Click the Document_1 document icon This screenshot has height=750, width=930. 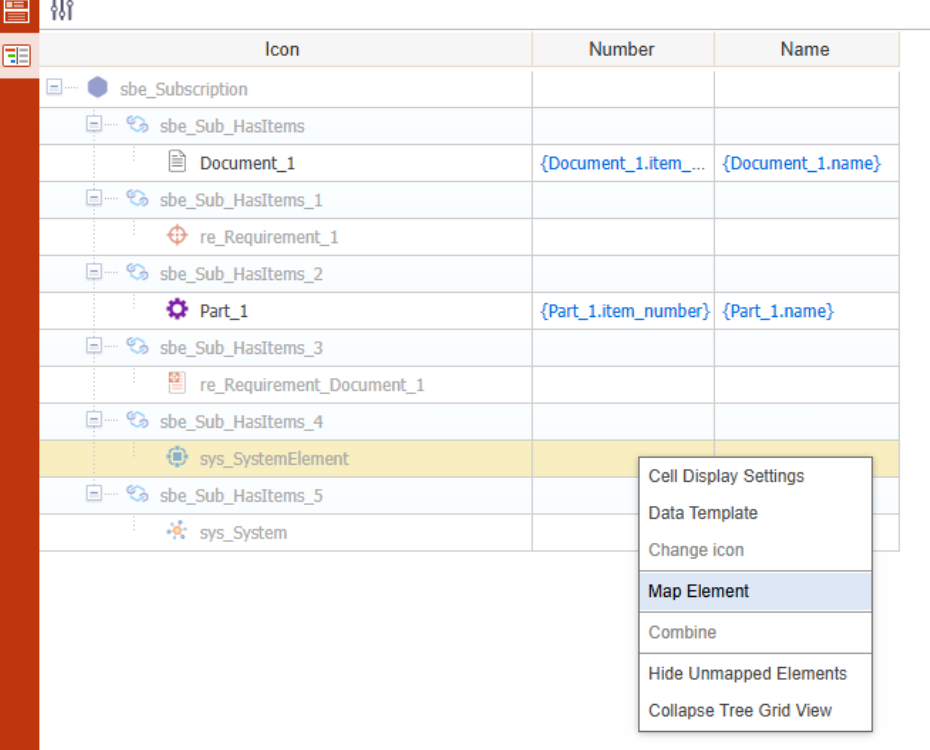click(x=177, y=162)
